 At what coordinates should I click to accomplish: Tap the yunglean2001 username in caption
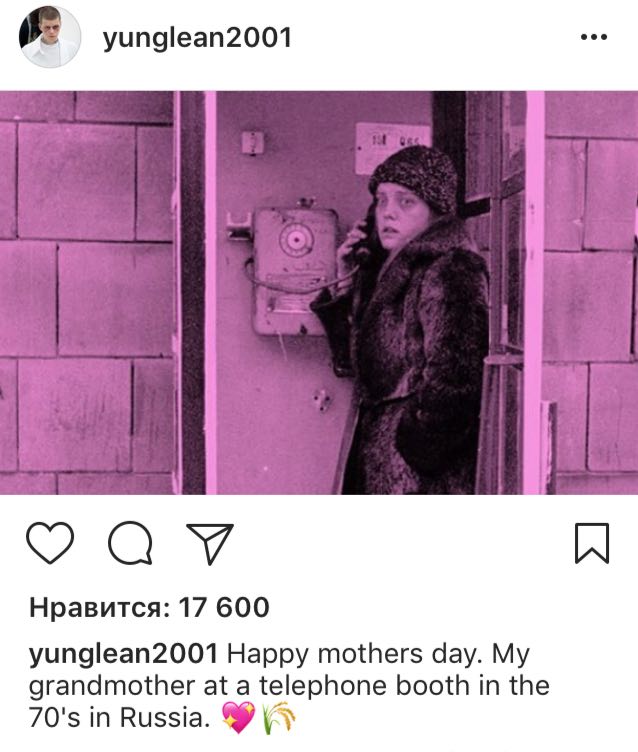[123, 655]
